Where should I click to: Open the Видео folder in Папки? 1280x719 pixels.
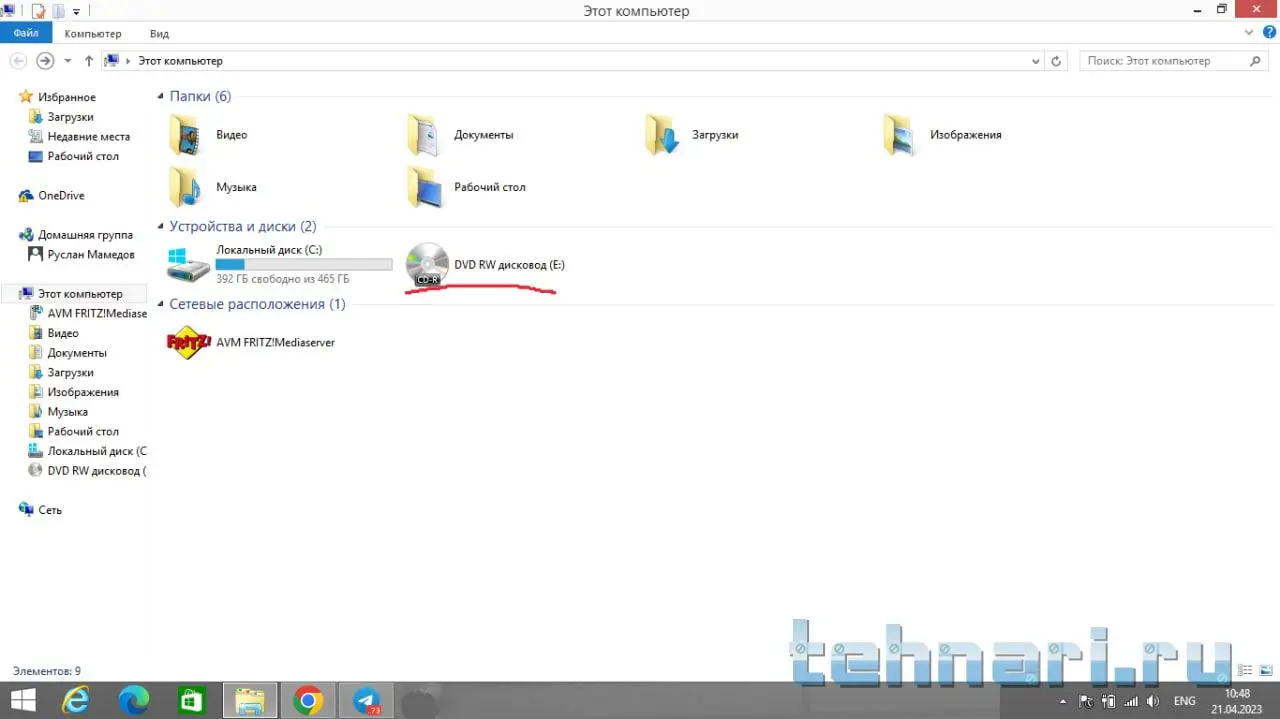208,135
